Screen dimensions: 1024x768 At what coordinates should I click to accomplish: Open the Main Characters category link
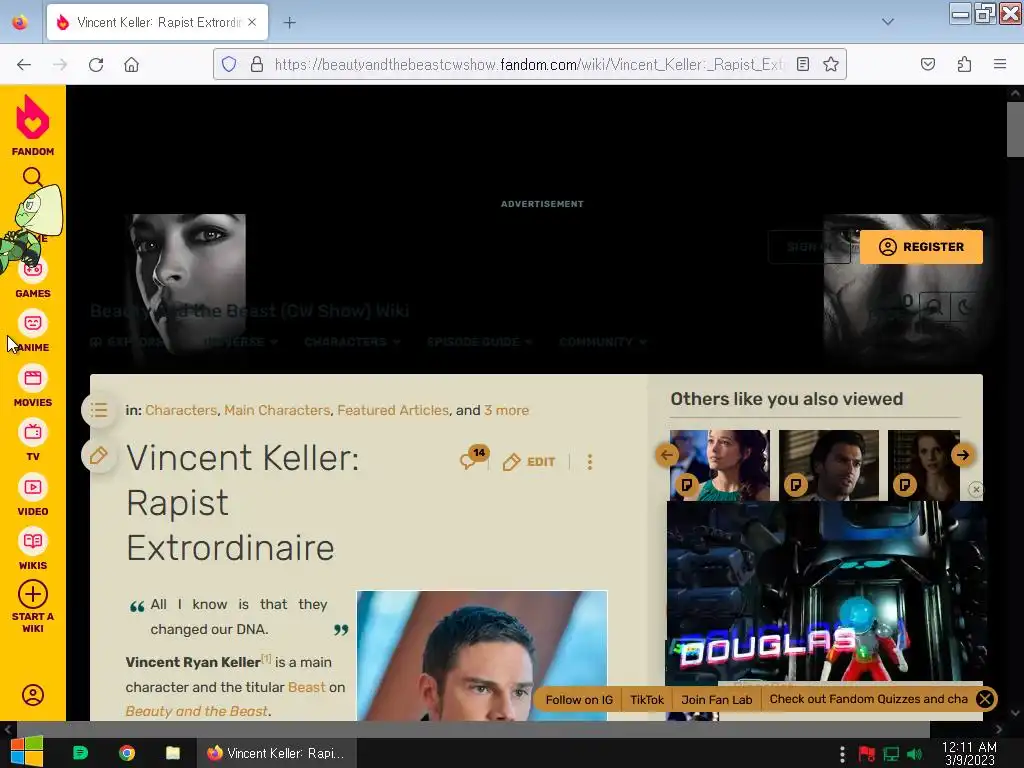click(277, 410)
